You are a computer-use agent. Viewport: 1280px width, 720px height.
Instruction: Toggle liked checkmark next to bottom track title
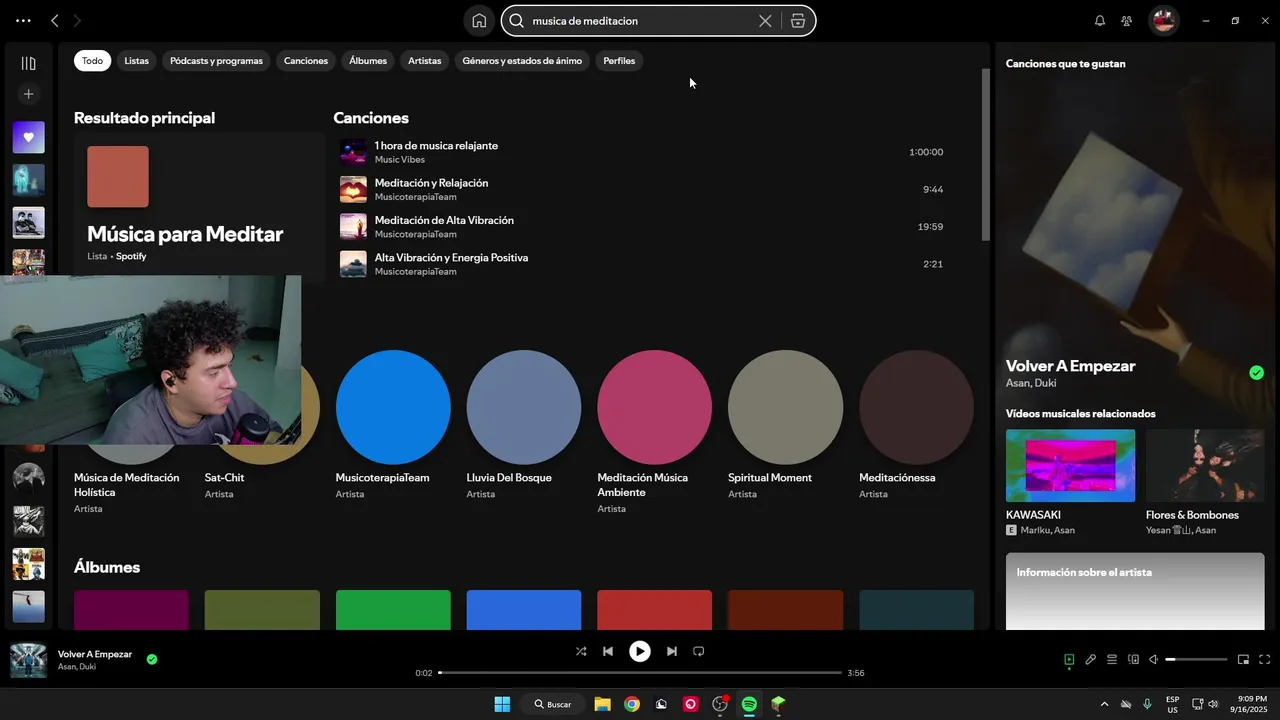(x=152, y=659)
